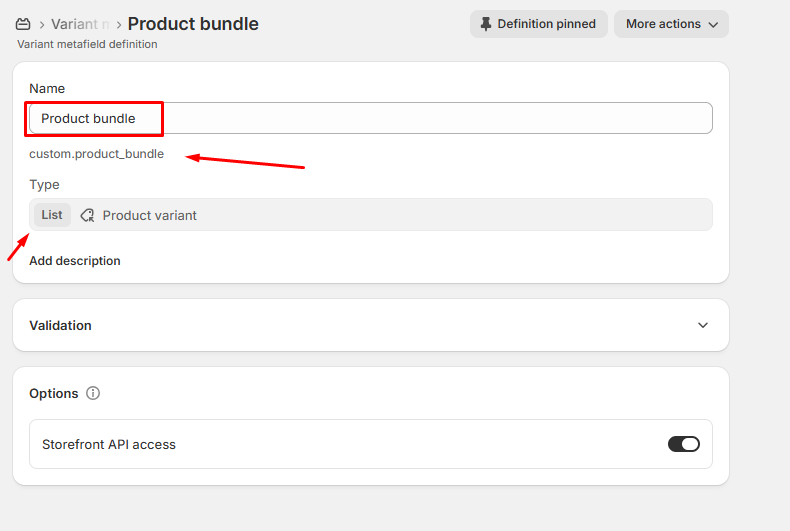Viewport: 790px width, 531px height.
Task: Open the More actions dropdown
Action: (x=671, y=24)
